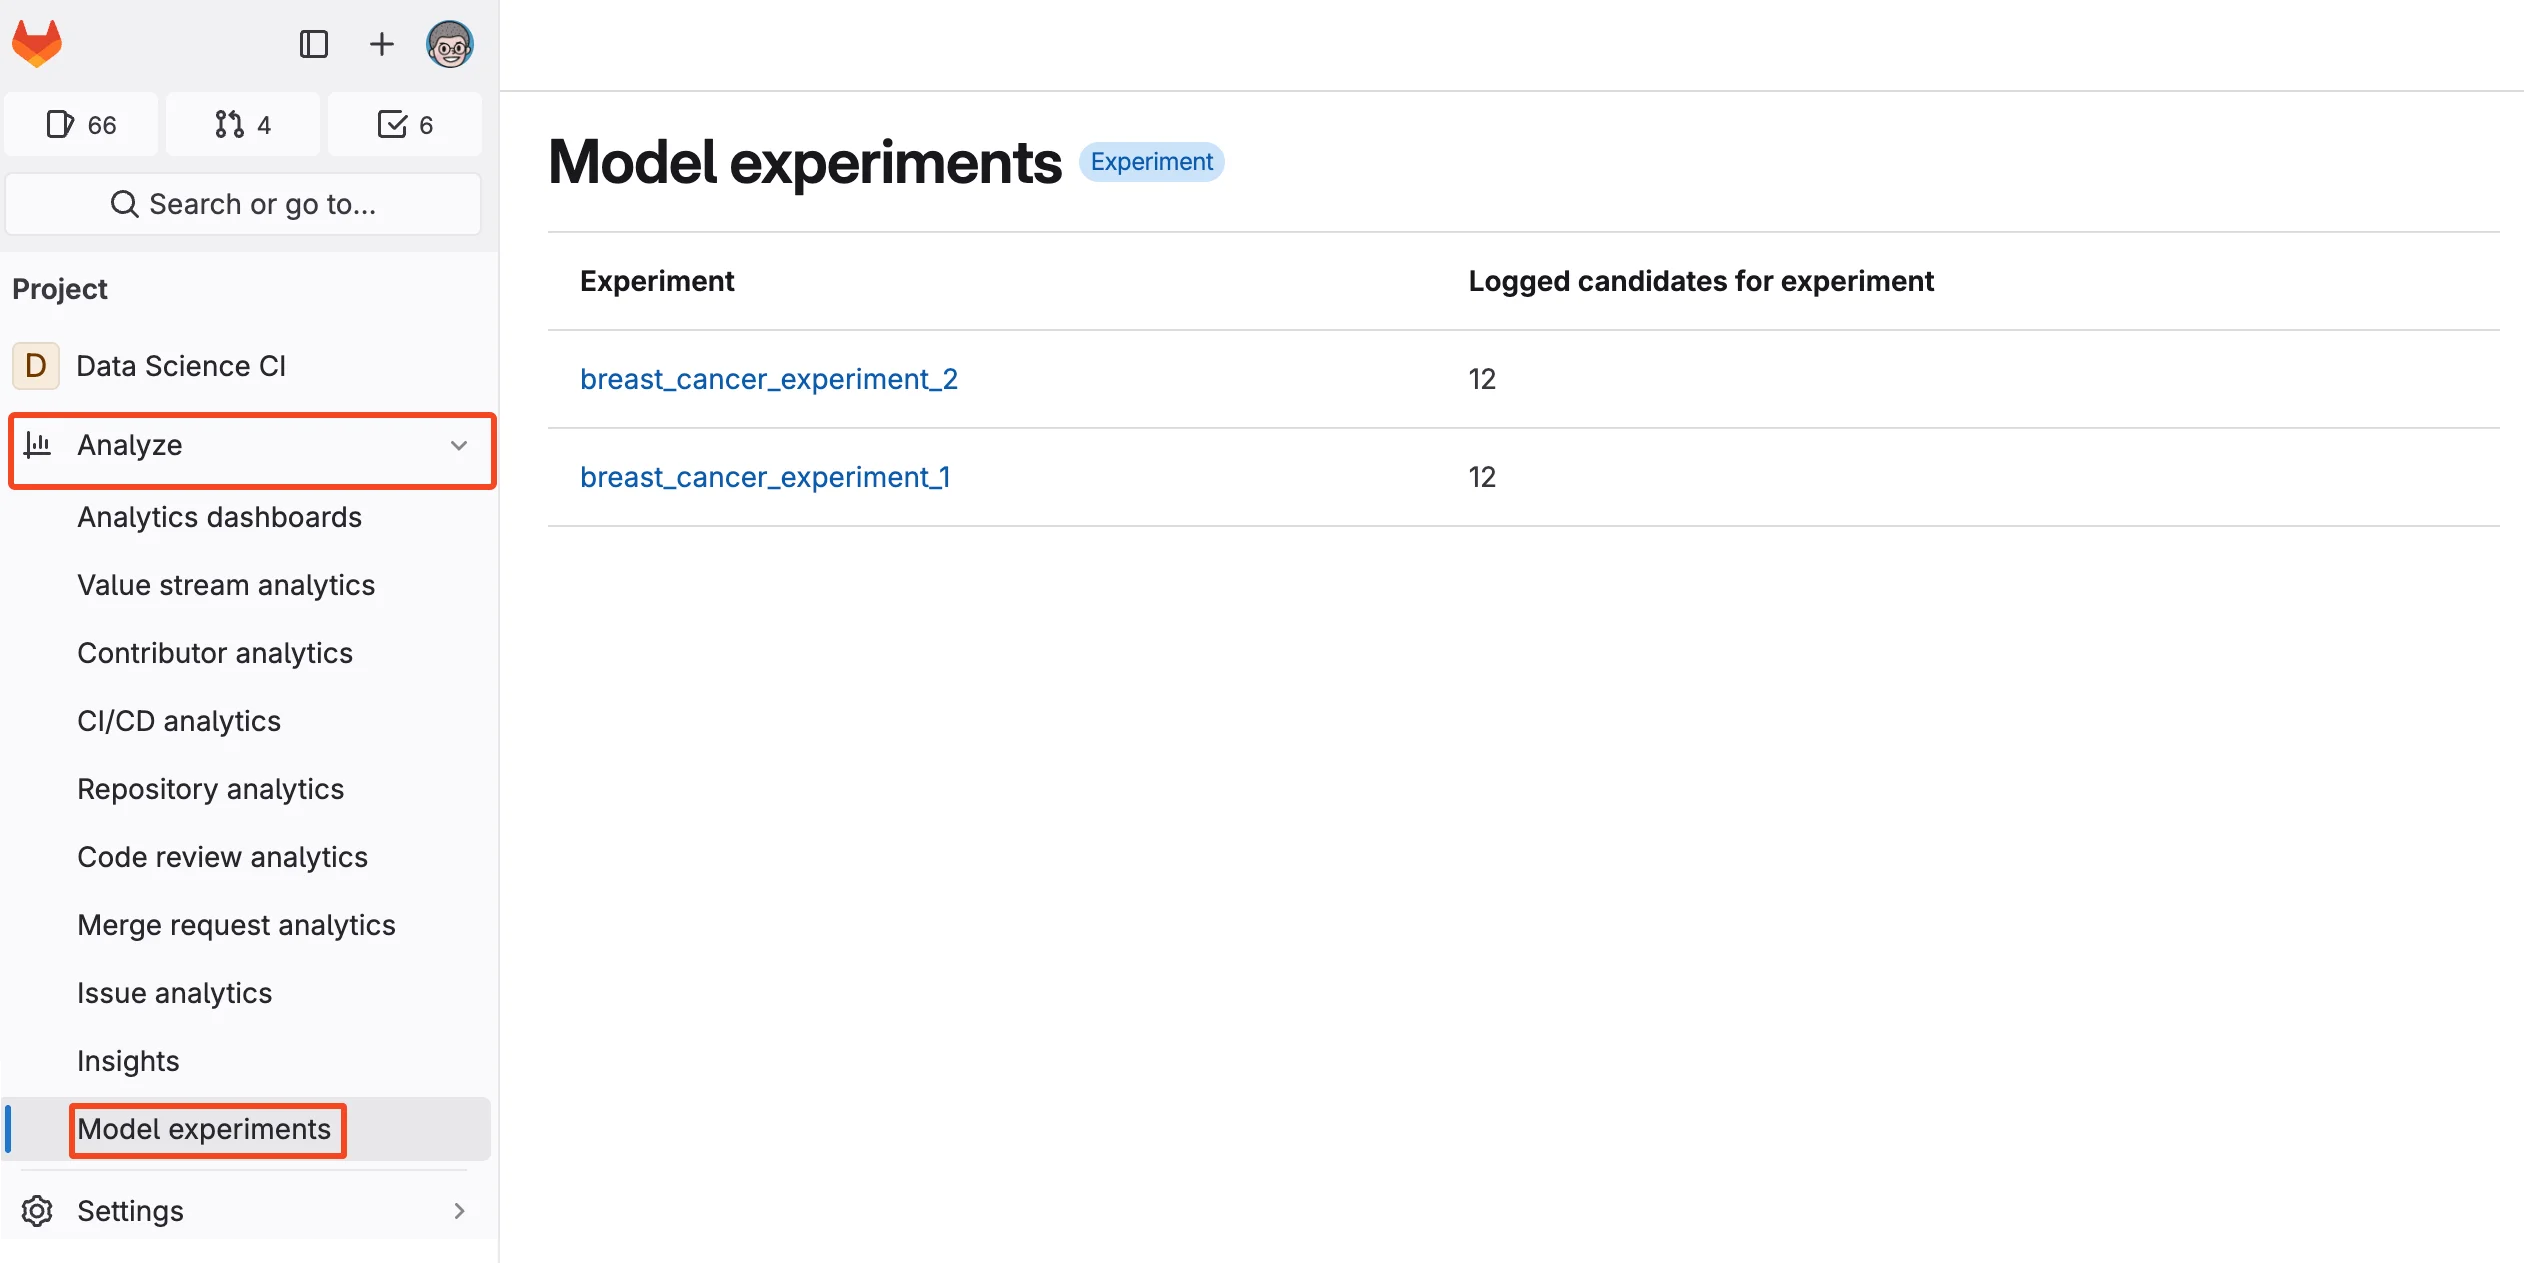Open the create new item plus icon
Viewport: 2524px width, 1263px height.
click(381, 44)
